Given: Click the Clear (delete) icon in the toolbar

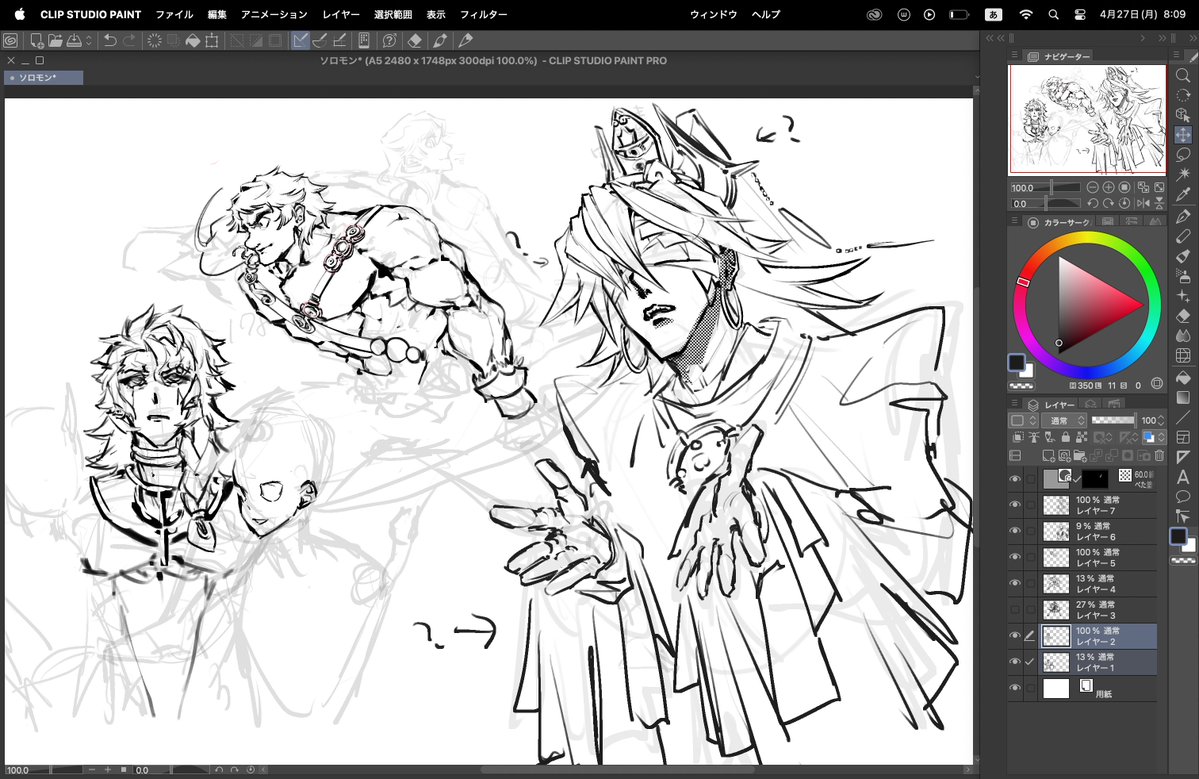Looking at the screenshot, I should coord(154,41).
